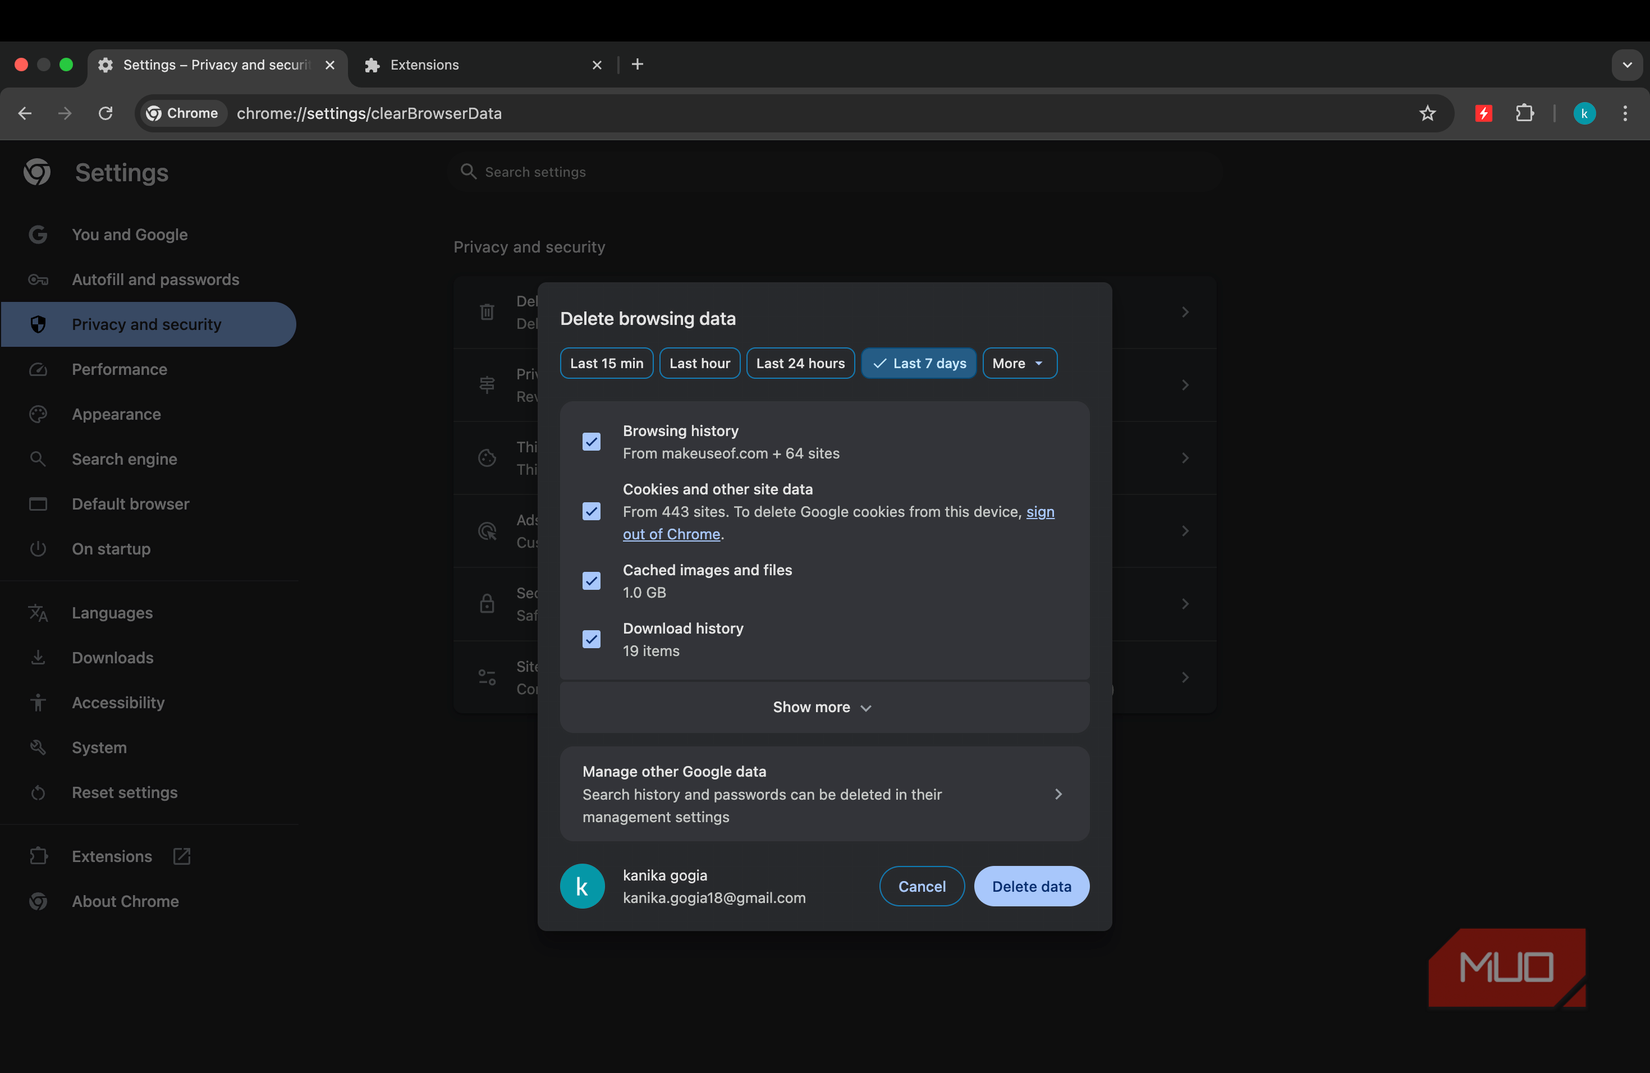
Task: Click the trash icon beside Delete browsing data row
Action: tap(487, 312)
